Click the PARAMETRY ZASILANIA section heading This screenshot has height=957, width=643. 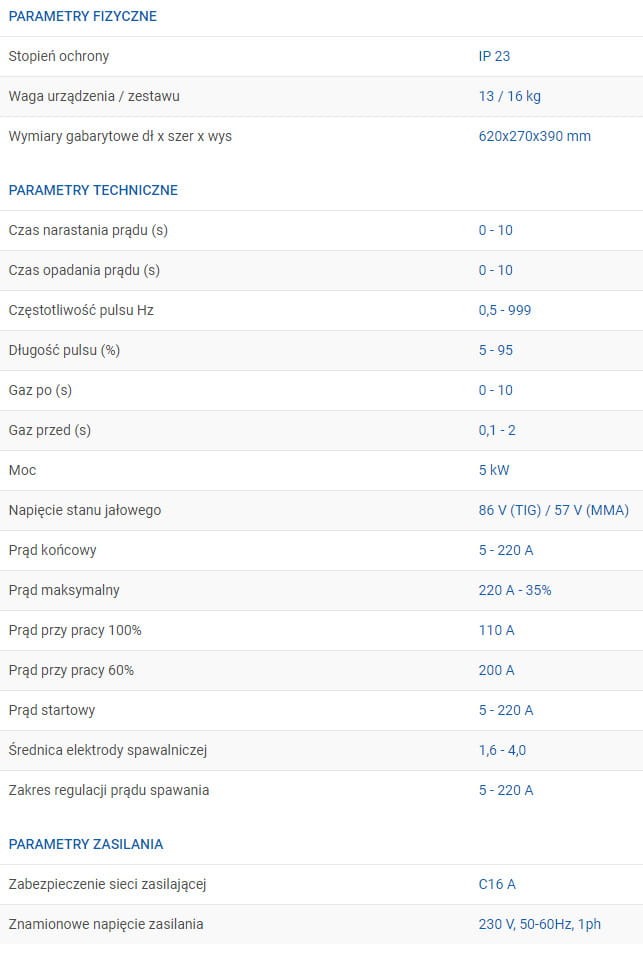86,844
